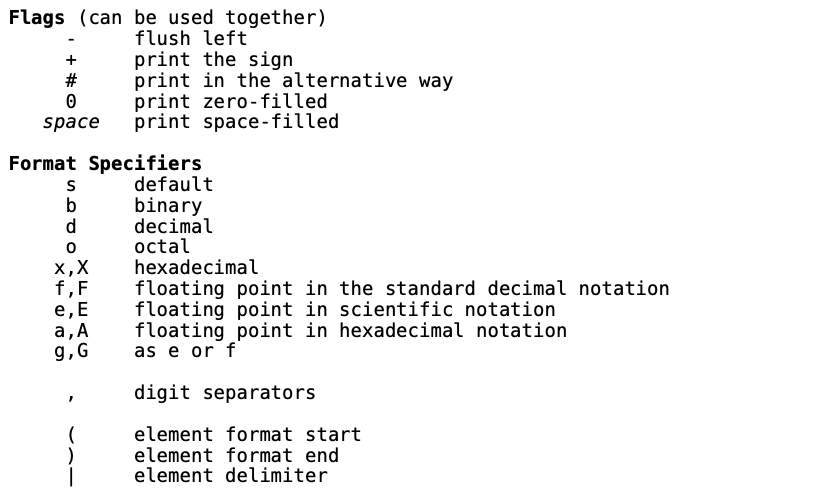Click the "print space-filled" description
834x490 pixels.
[236, 122]
